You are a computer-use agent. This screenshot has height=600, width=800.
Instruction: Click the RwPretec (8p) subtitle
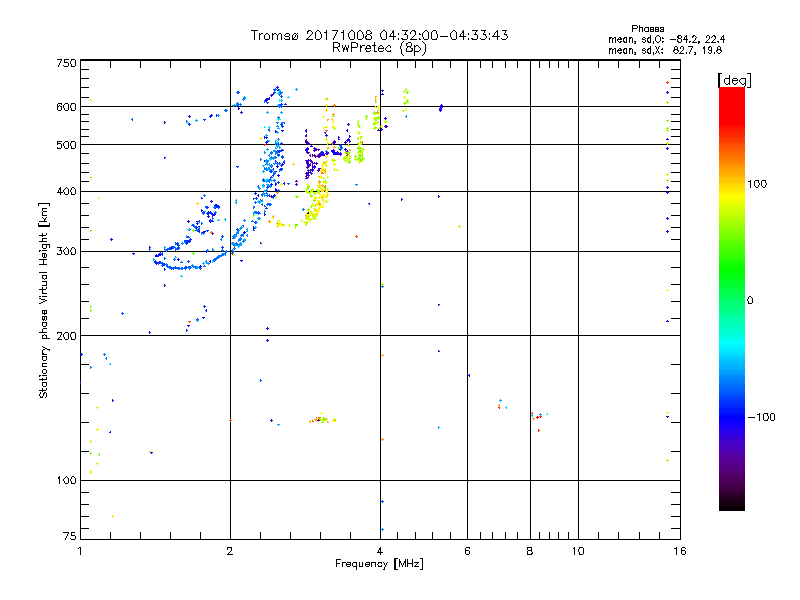(379, 48)
